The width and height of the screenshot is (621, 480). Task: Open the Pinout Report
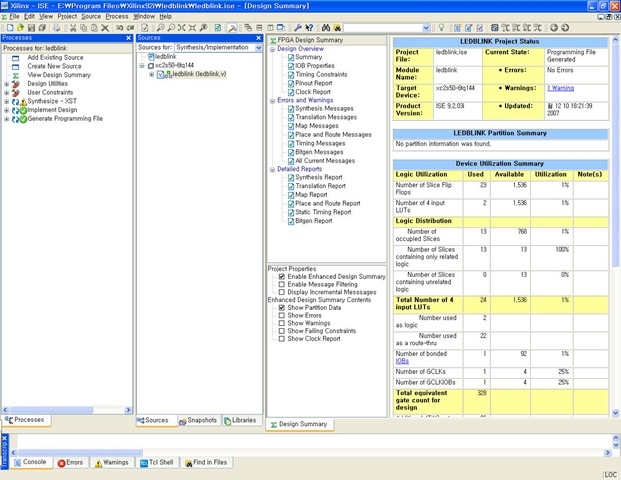pyautogui.click(x=314, y=83)
